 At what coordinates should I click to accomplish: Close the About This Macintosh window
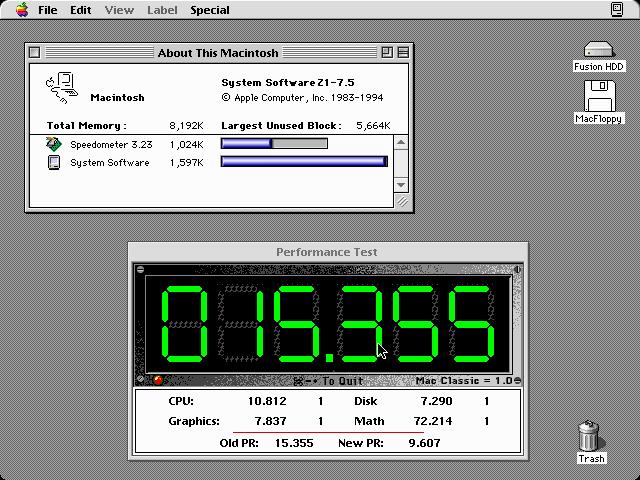click(x=34, y=53)
